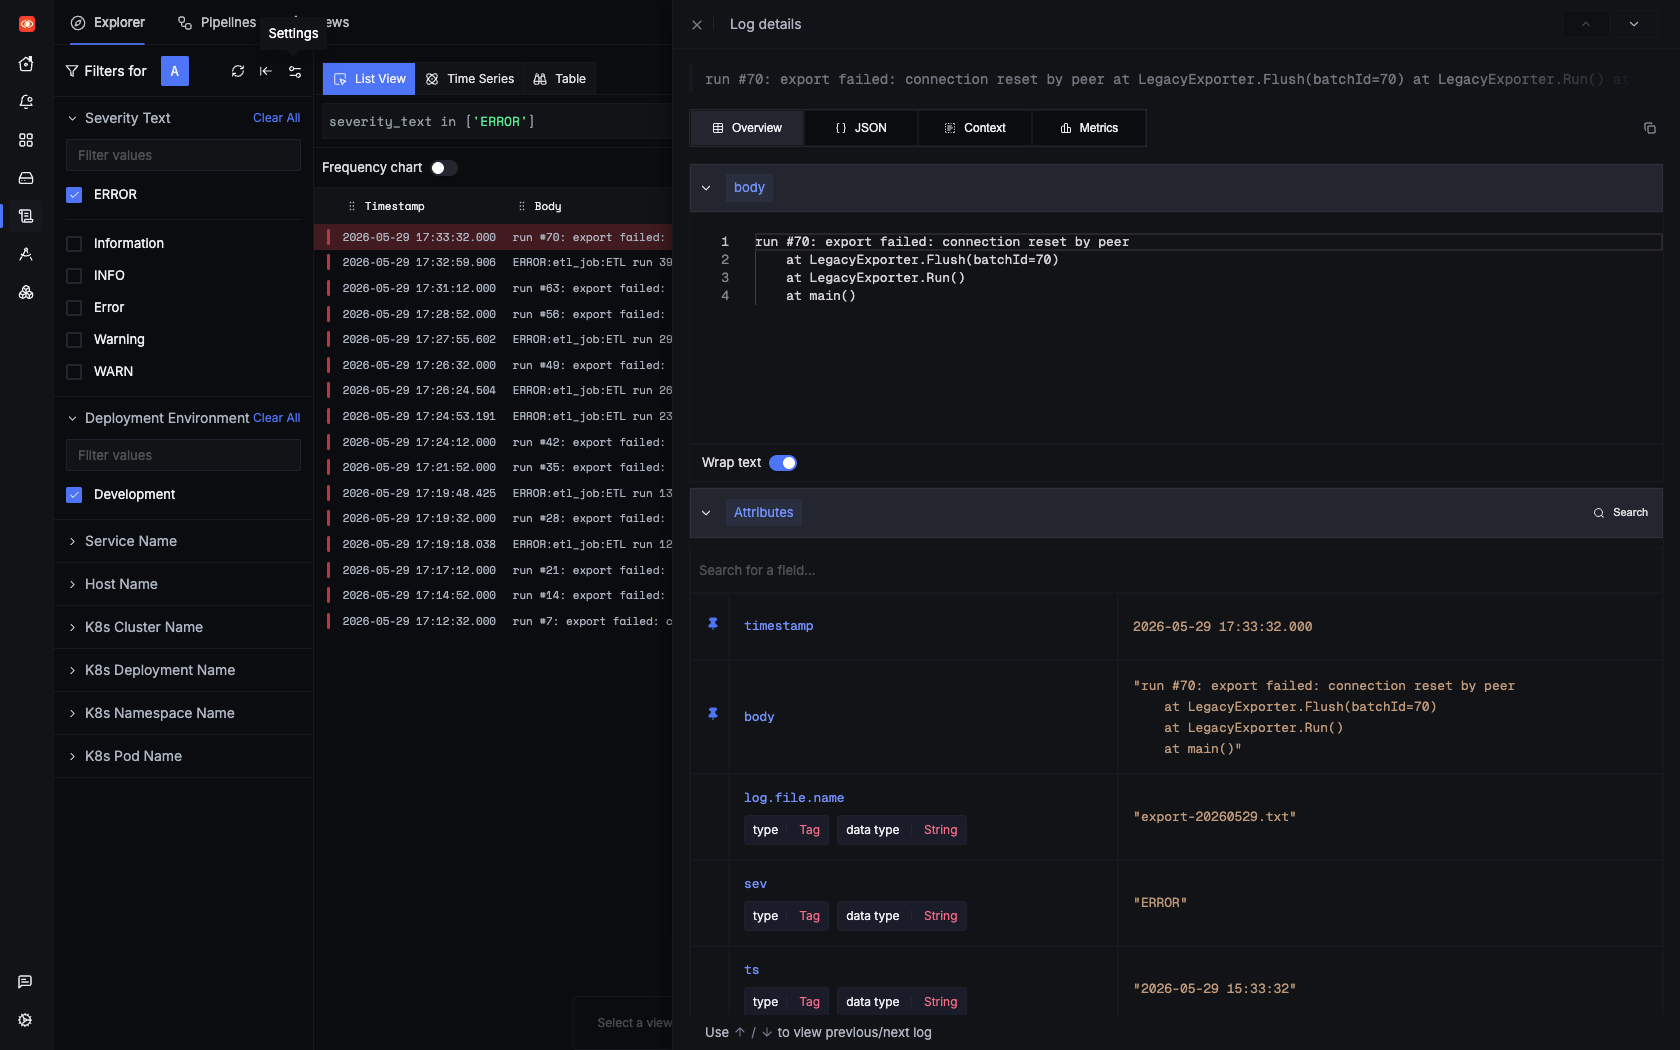This screenshot has width=1680, height=1050.
Task: Click the Deployment Environment filter values field
Action: [x=183, y=455]
